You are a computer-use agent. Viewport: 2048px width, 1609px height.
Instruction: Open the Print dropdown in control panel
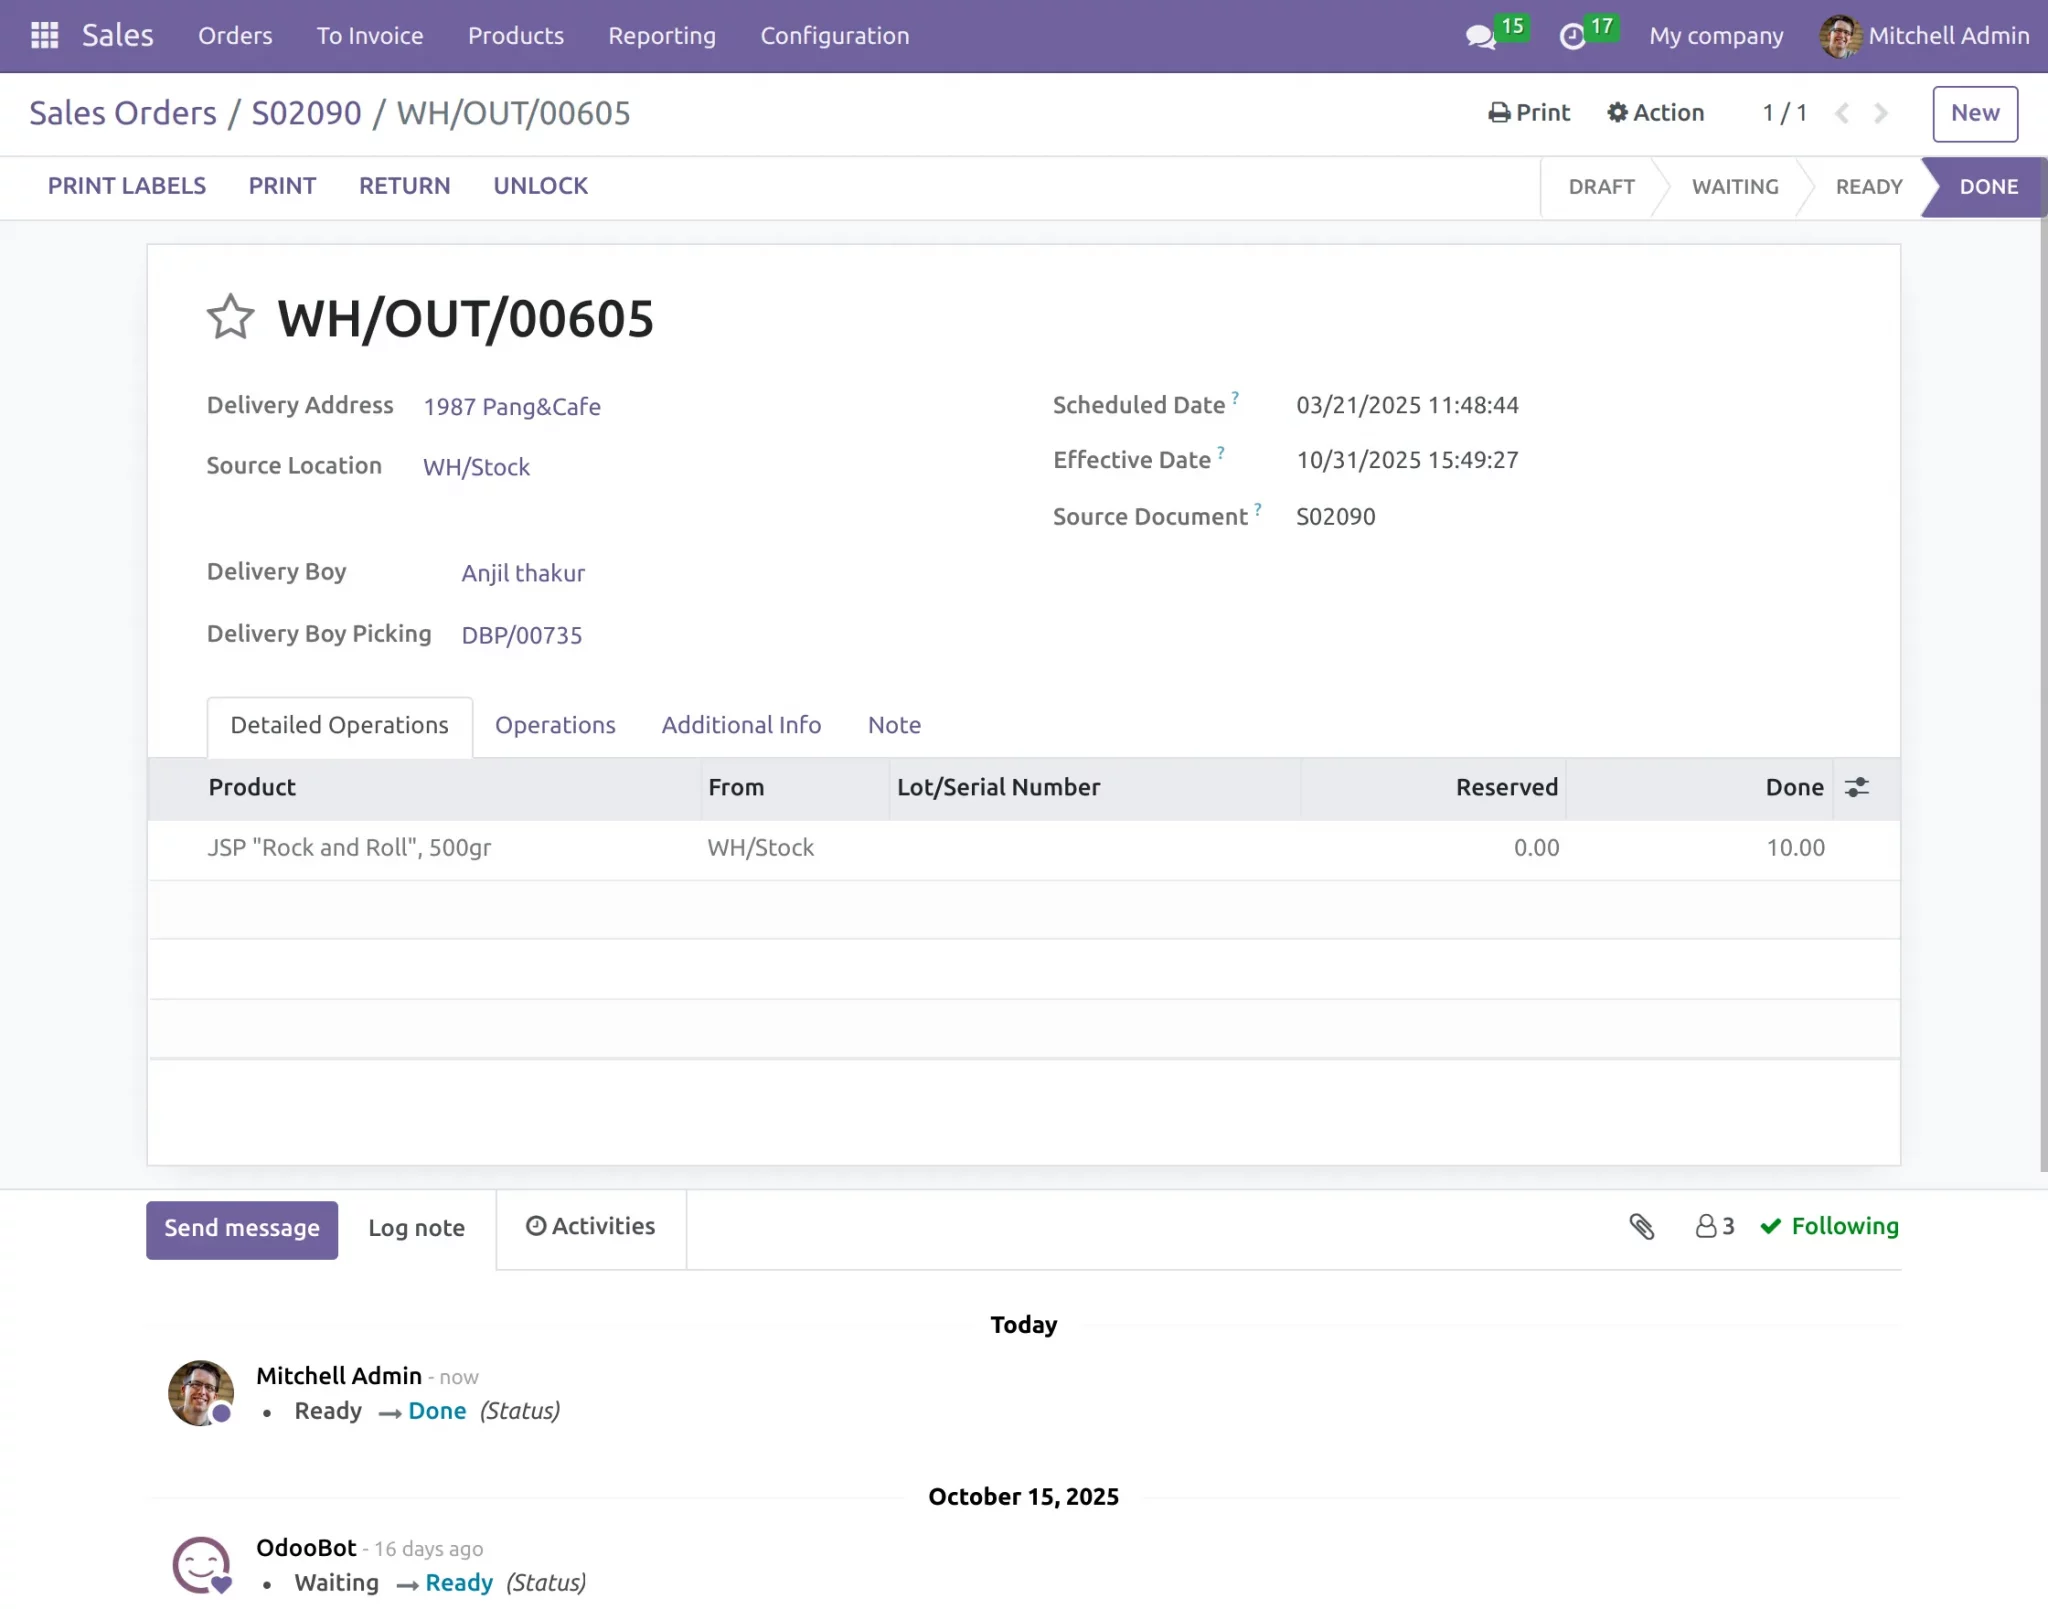point(1529,113)
